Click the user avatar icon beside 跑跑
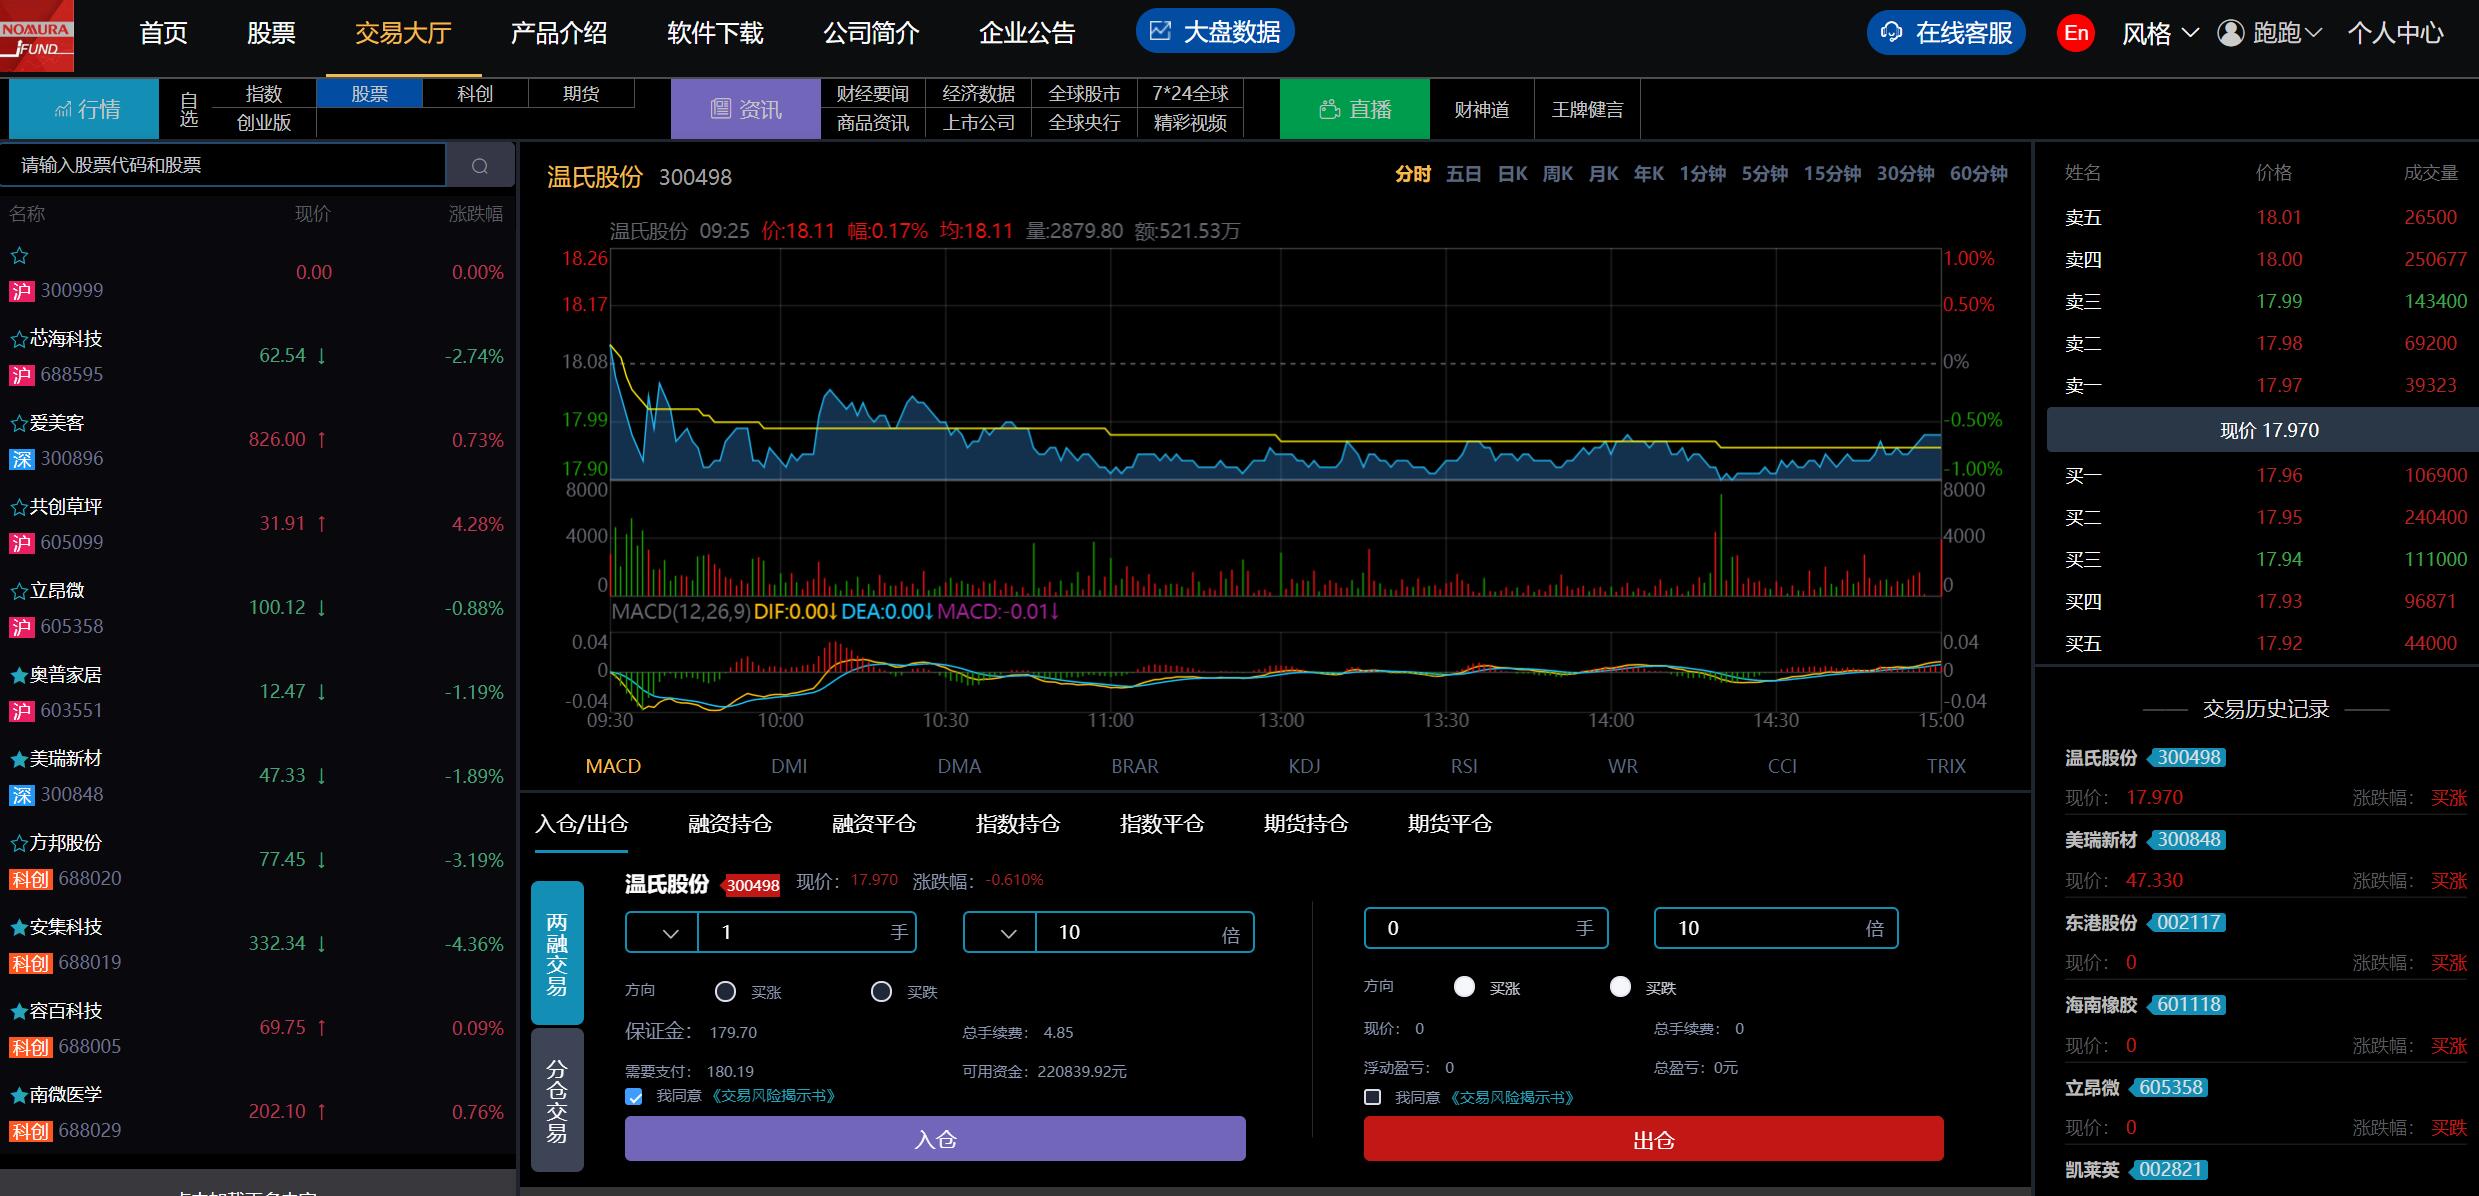The height and width of the screenshot is (1196, 2479). coord(2230,33)
